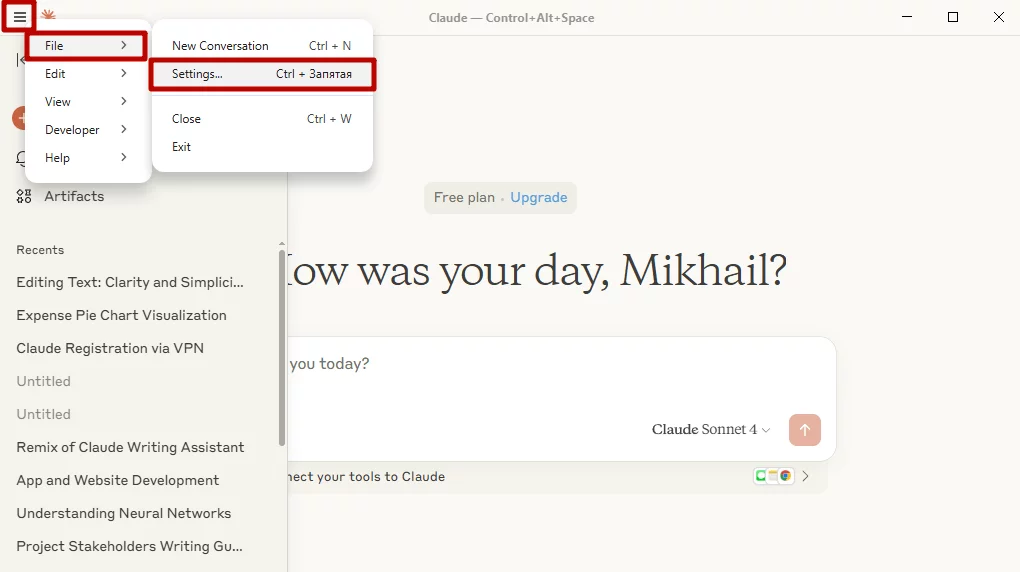Close the Claude window
The image size is (1020, 572).
[x=999, y=17]
